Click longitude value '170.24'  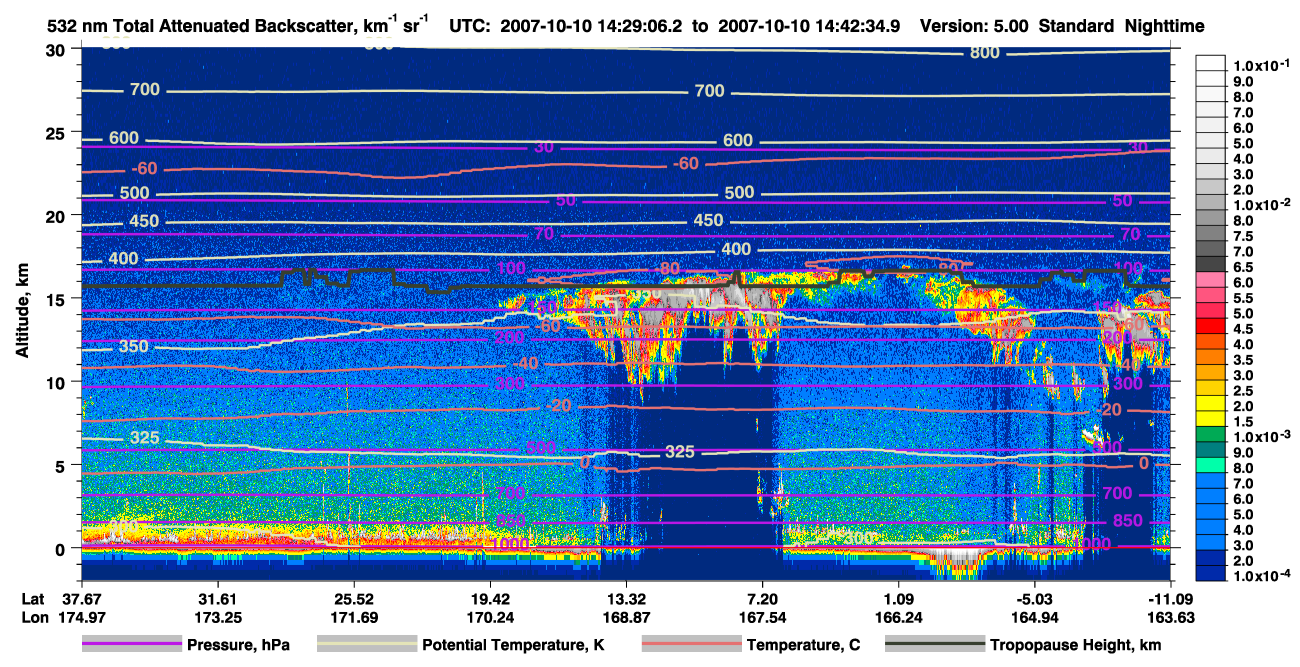pos(490,618)
